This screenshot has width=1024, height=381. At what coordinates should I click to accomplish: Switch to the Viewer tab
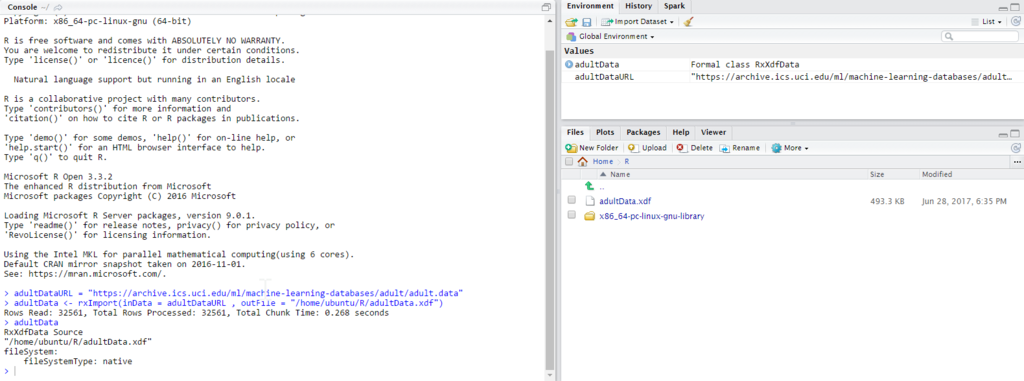click(x=713, y=132)
